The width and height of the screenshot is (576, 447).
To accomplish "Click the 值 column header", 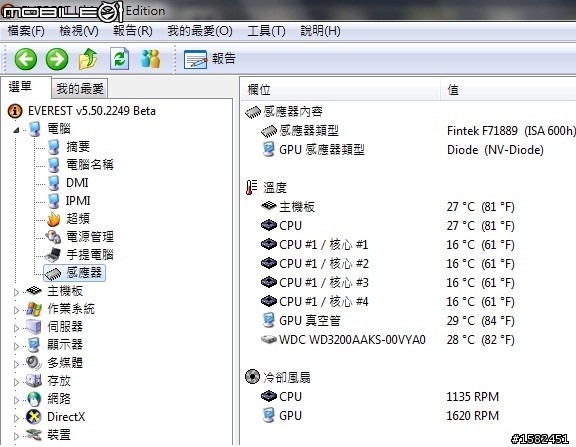I will point(508,89).
